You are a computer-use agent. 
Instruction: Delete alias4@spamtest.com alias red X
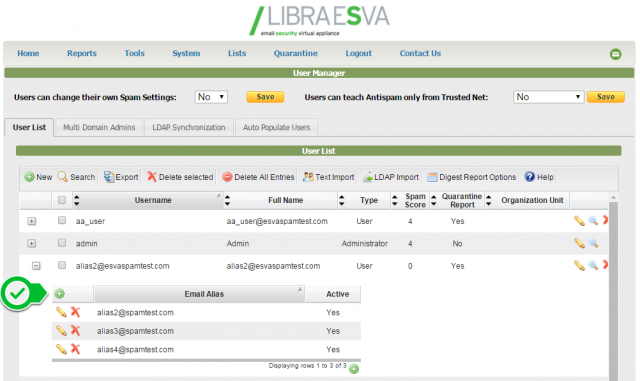[75, 349]
